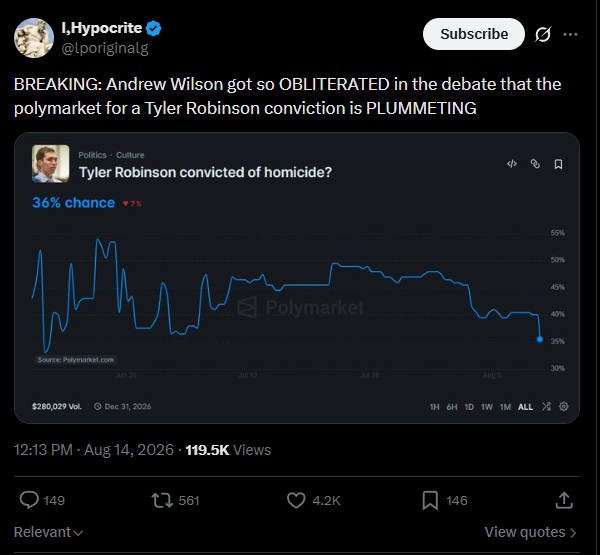Select the 1D chart range tab
This screenshot has width=600, height=555.
(469, 407)
